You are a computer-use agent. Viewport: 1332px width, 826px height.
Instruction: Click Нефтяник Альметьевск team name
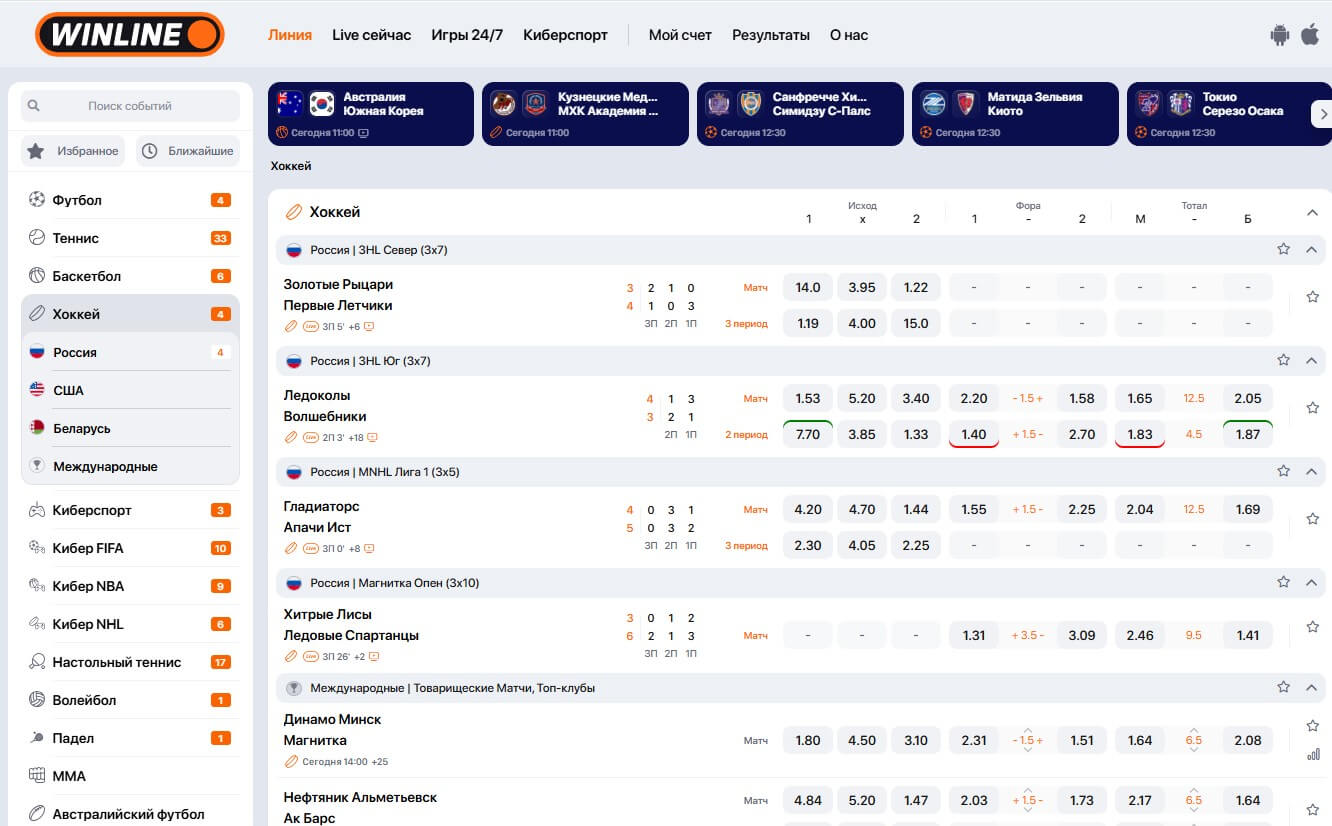[360, 797]
